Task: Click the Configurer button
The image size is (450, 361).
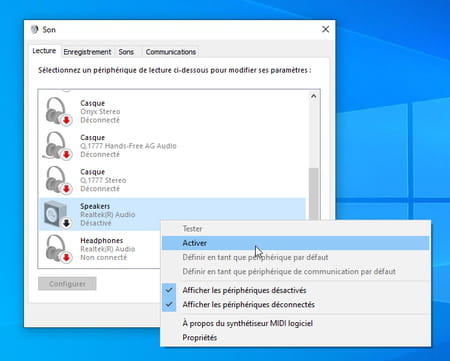Action: coord(67,284)
